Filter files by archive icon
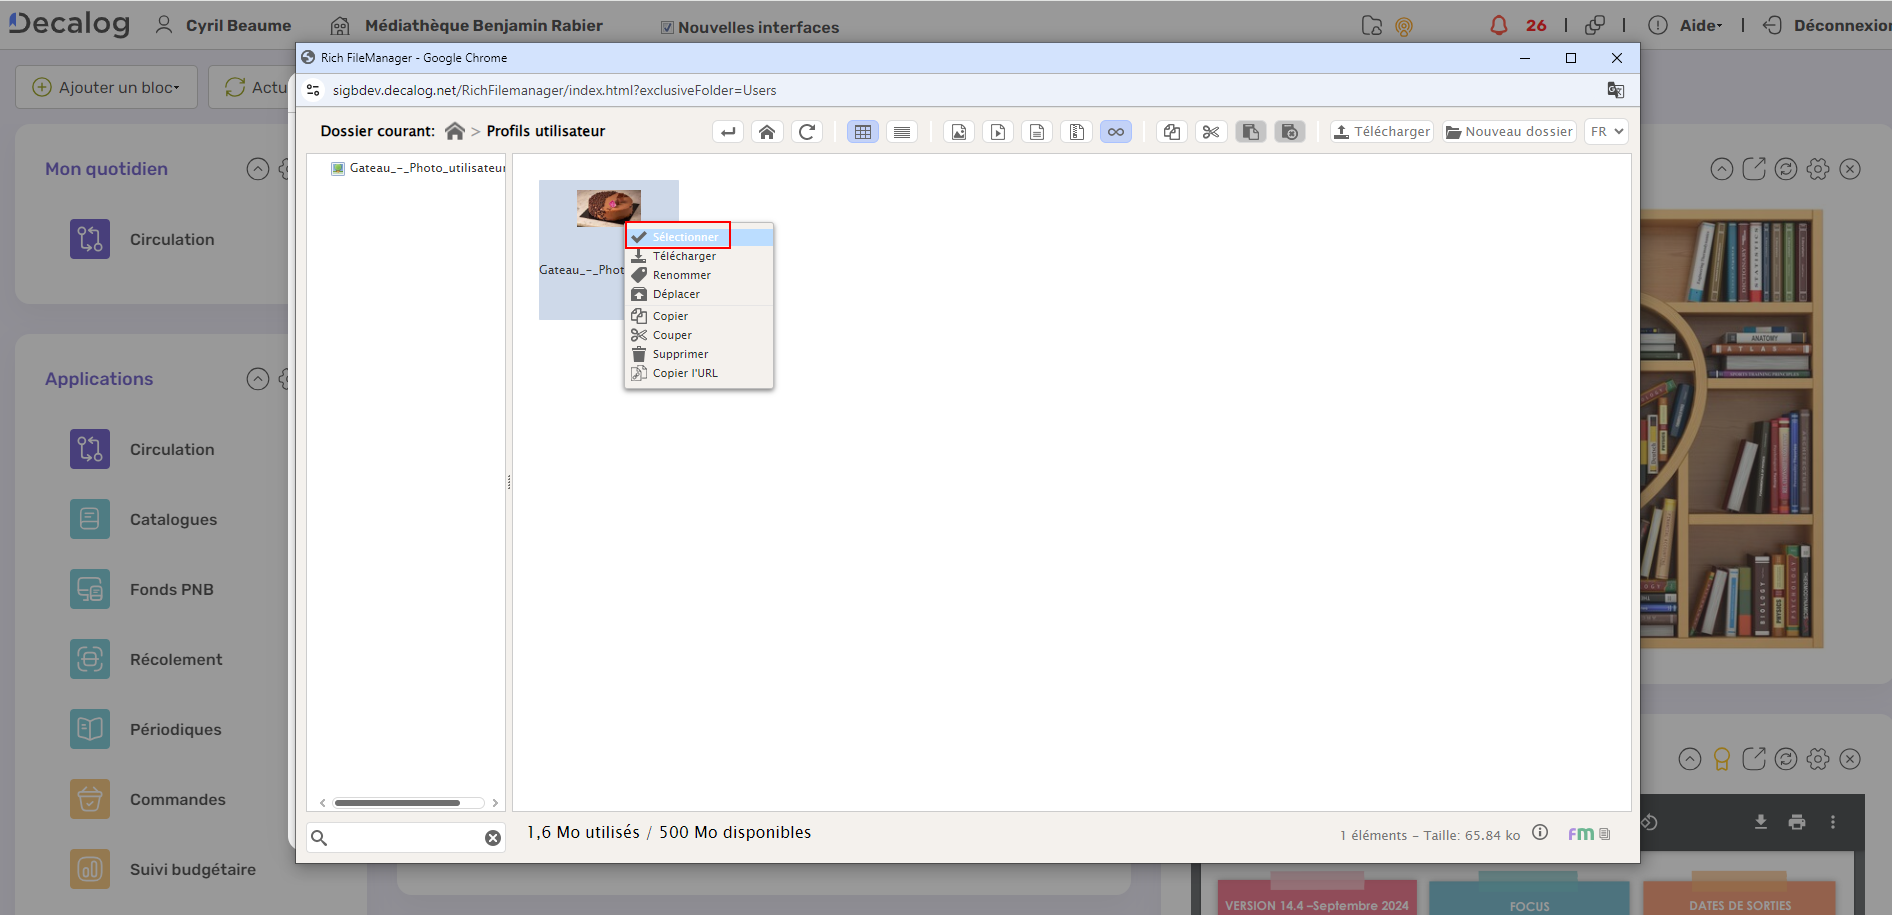 click(1076, 132)
